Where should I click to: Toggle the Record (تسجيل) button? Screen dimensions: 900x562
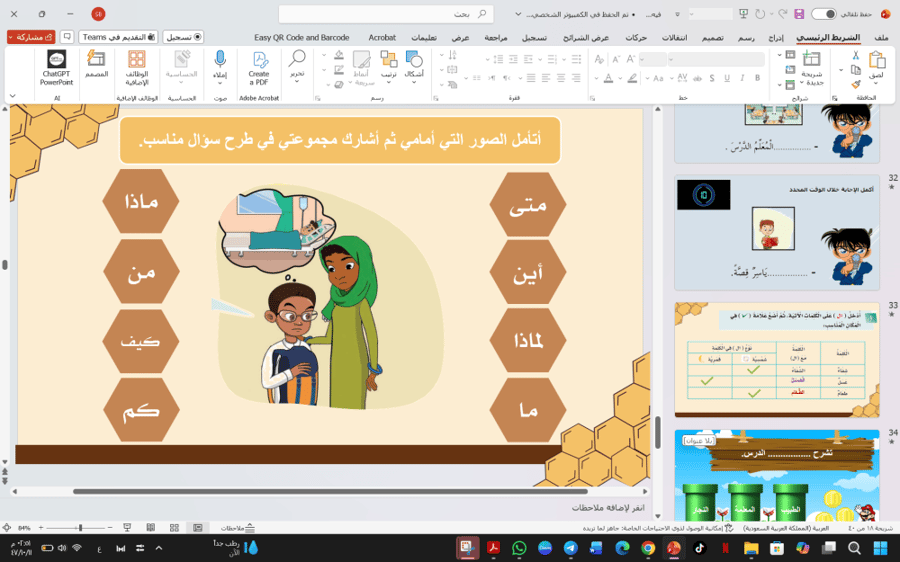point(183,37)
